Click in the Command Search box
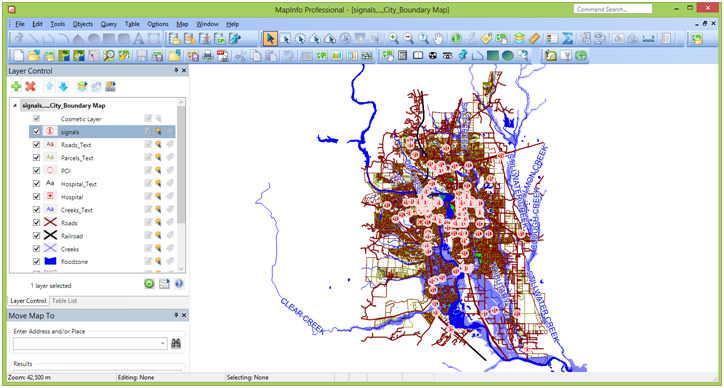 click(x=613, y=9)
